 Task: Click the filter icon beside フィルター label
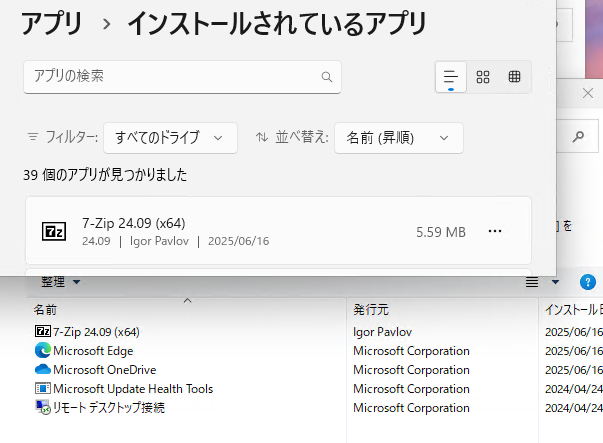[x=33, y=137]
